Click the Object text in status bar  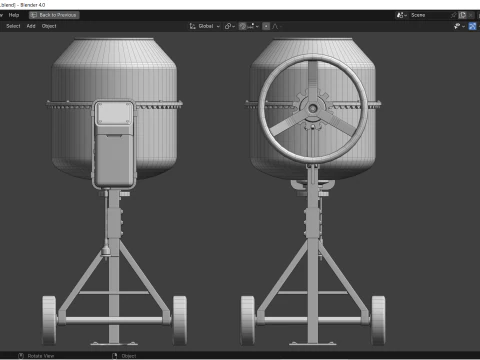129,356
